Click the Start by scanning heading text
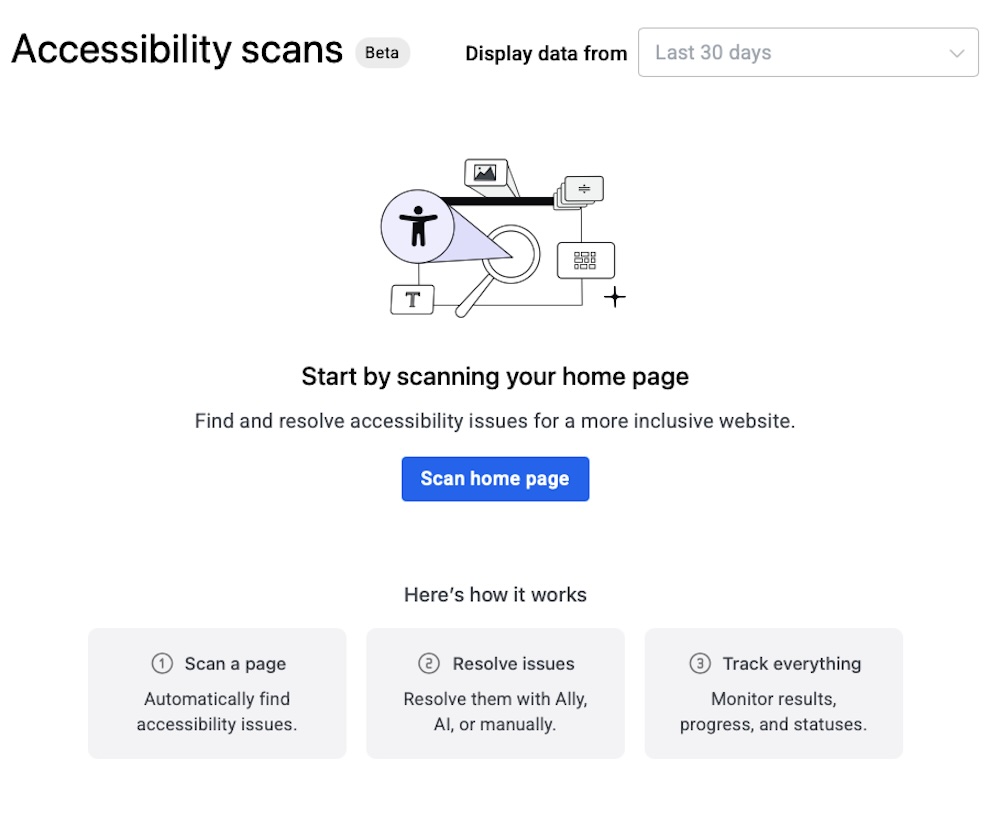Screen dimensions: 1000x814 tap(495, 377)
